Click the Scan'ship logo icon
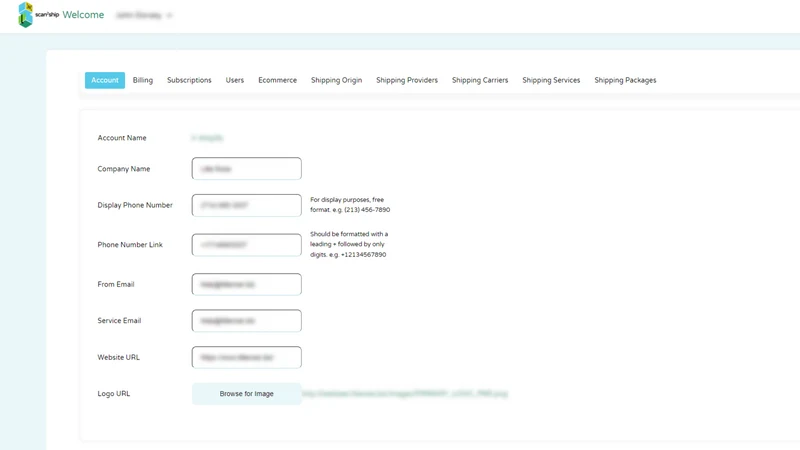Screen dimensions: 800x450 (26, 15)
